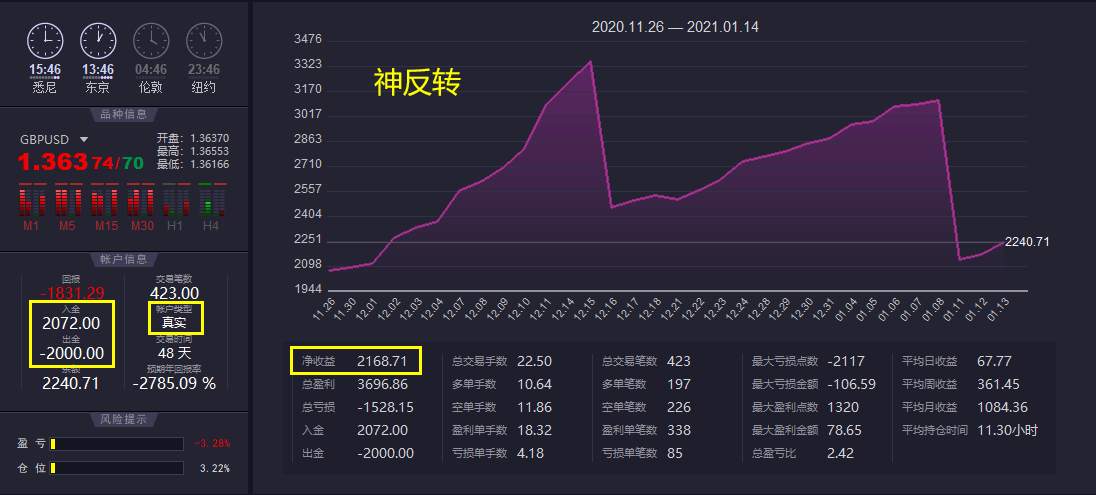Click the 仓位 position progress bar
Viewport: 1096px width, 495px height.
(117, 468)
